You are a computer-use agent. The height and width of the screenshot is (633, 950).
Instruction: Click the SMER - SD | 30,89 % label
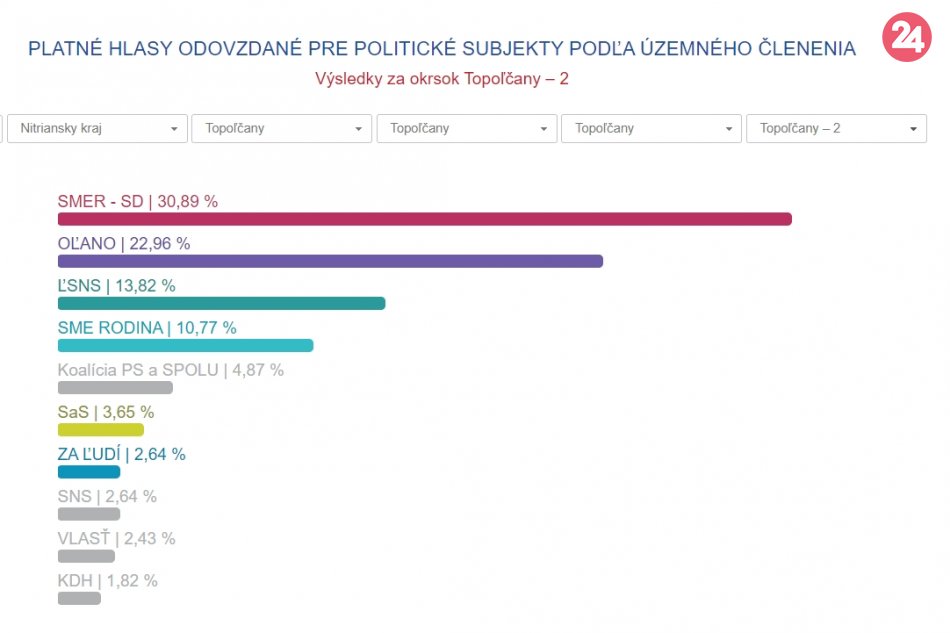(137, 201)
